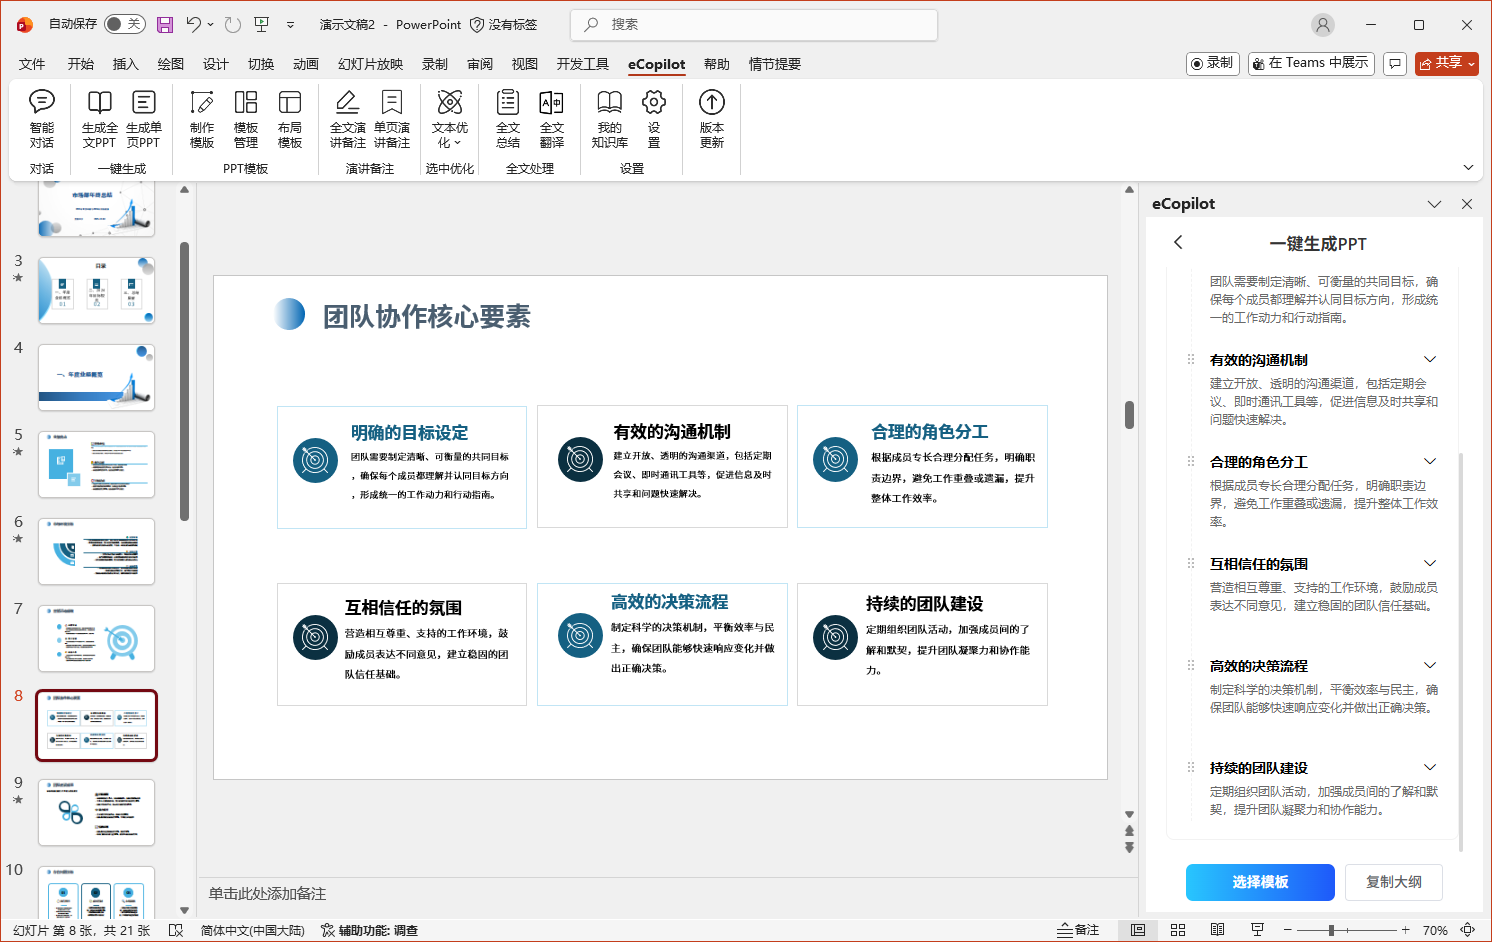The image size is (1492, 942).
Task: Open the 设计 ribbon tab
Action: 216,64
